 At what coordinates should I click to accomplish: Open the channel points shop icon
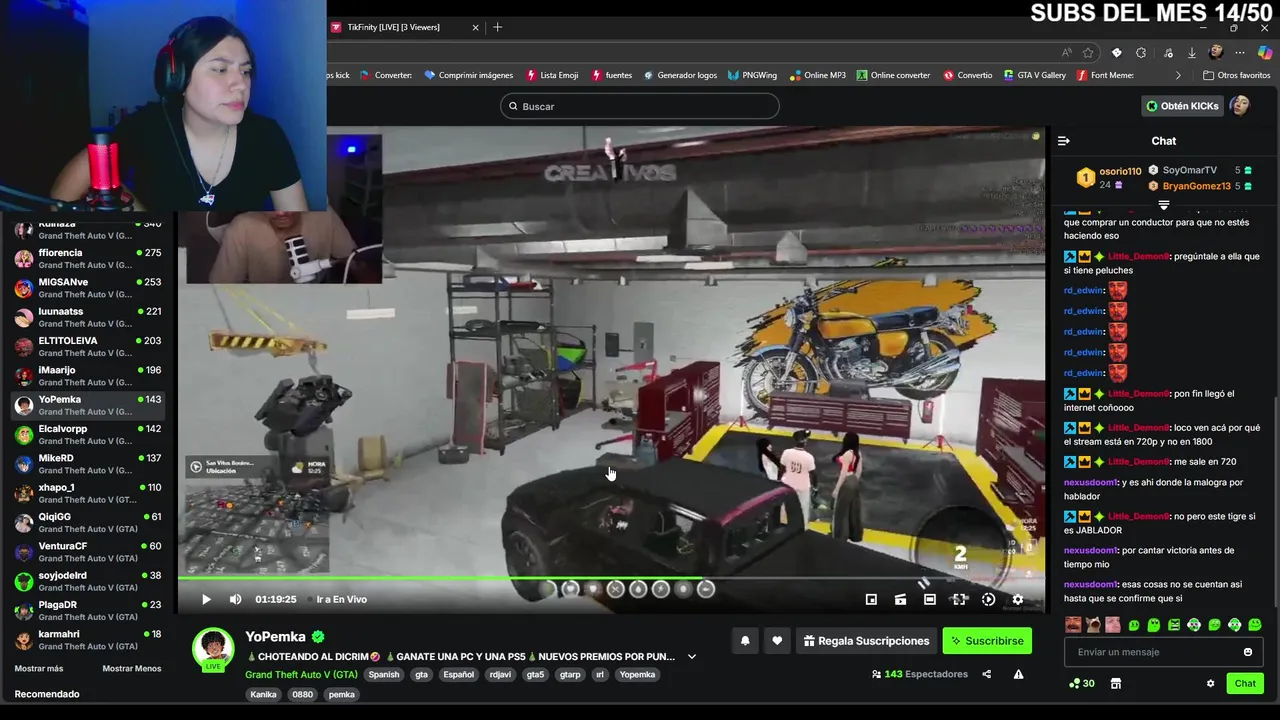[x=1116, y=684]
